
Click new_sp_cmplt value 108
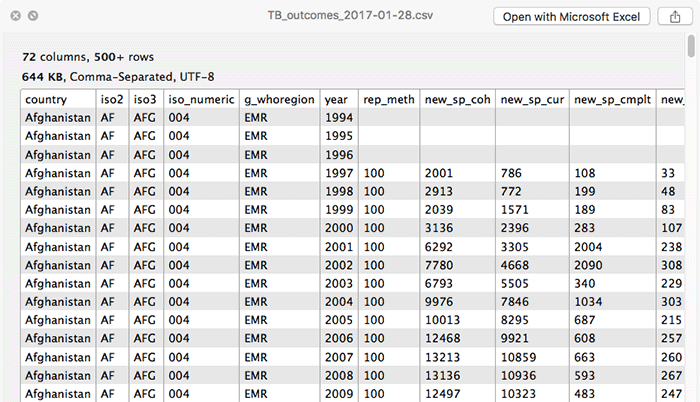click(585, 173)
